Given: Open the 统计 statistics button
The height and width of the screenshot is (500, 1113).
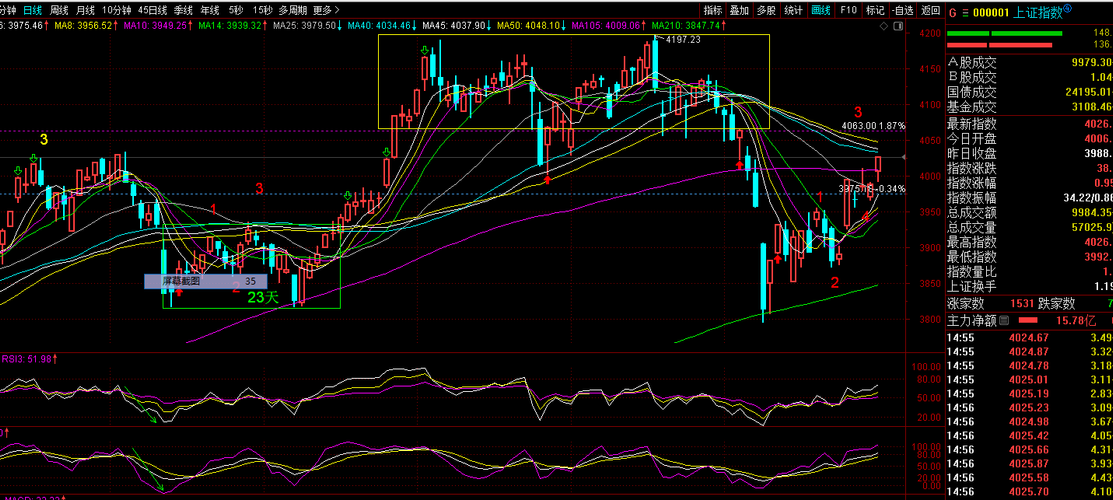Looking at the screenshot, I should coord(793,10).
